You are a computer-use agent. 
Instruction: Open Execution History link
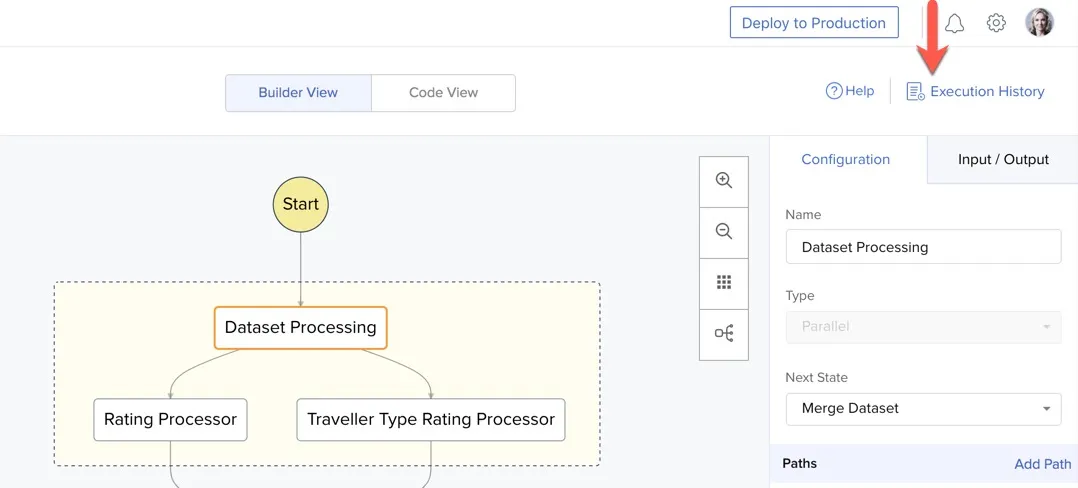[x=976, y=92]
